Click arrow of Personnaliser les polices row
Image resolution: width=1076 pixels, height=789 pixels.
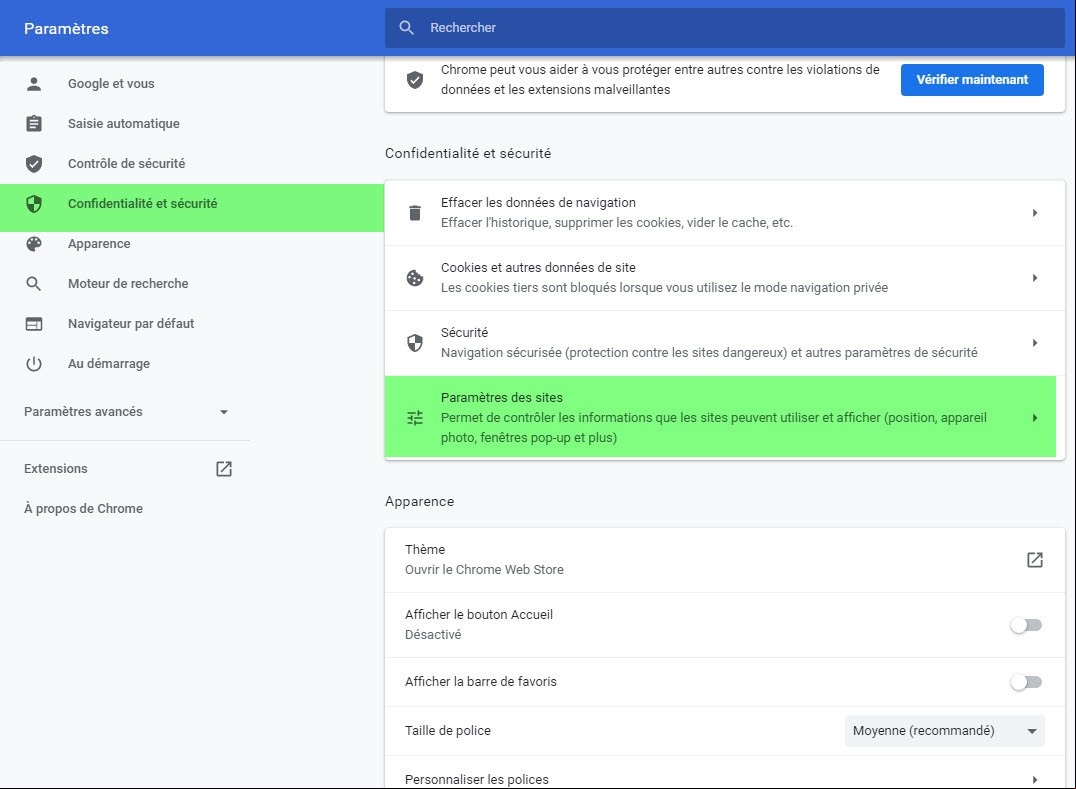[1035, 779]
